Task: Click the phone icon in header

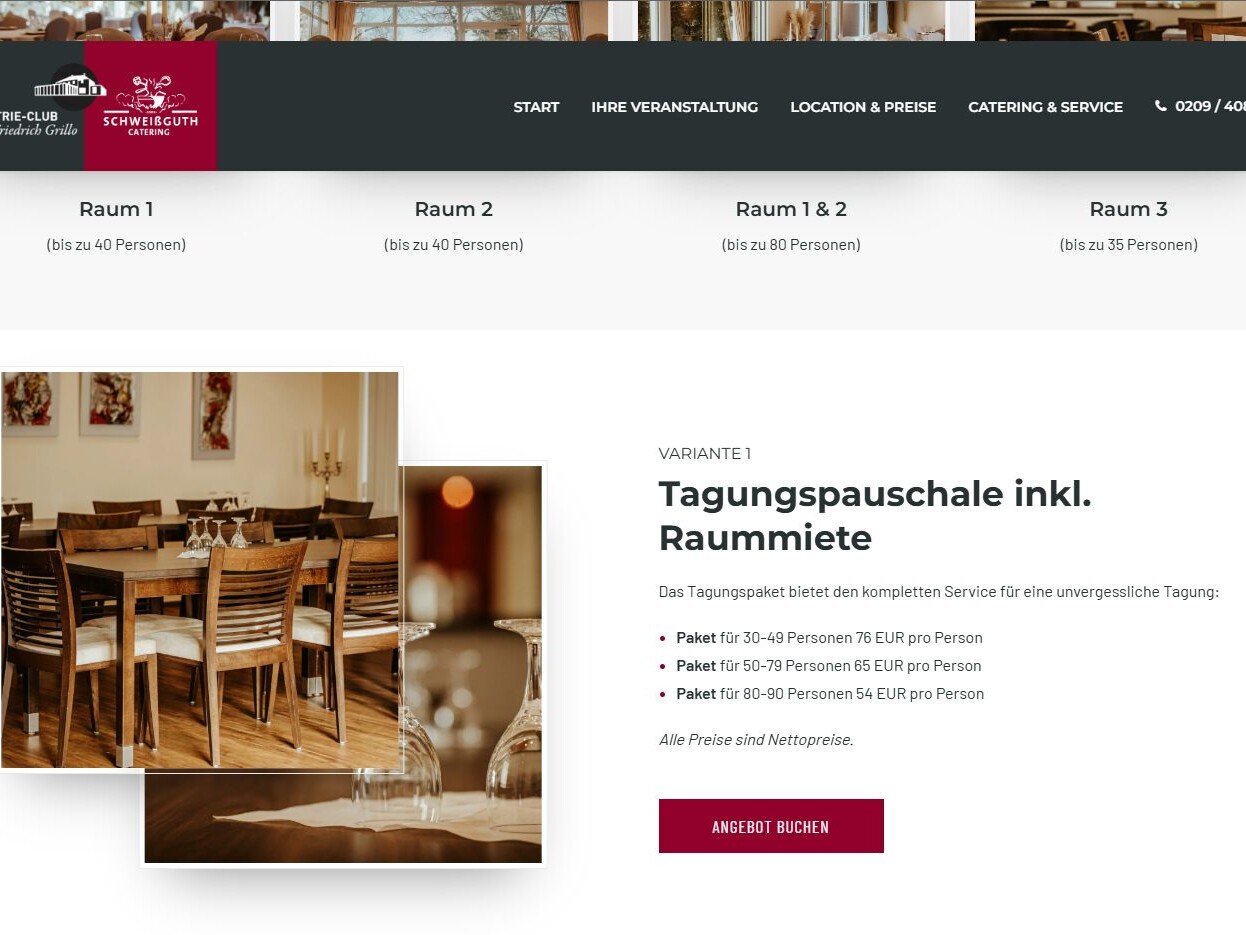Action: coord(1161,106)
